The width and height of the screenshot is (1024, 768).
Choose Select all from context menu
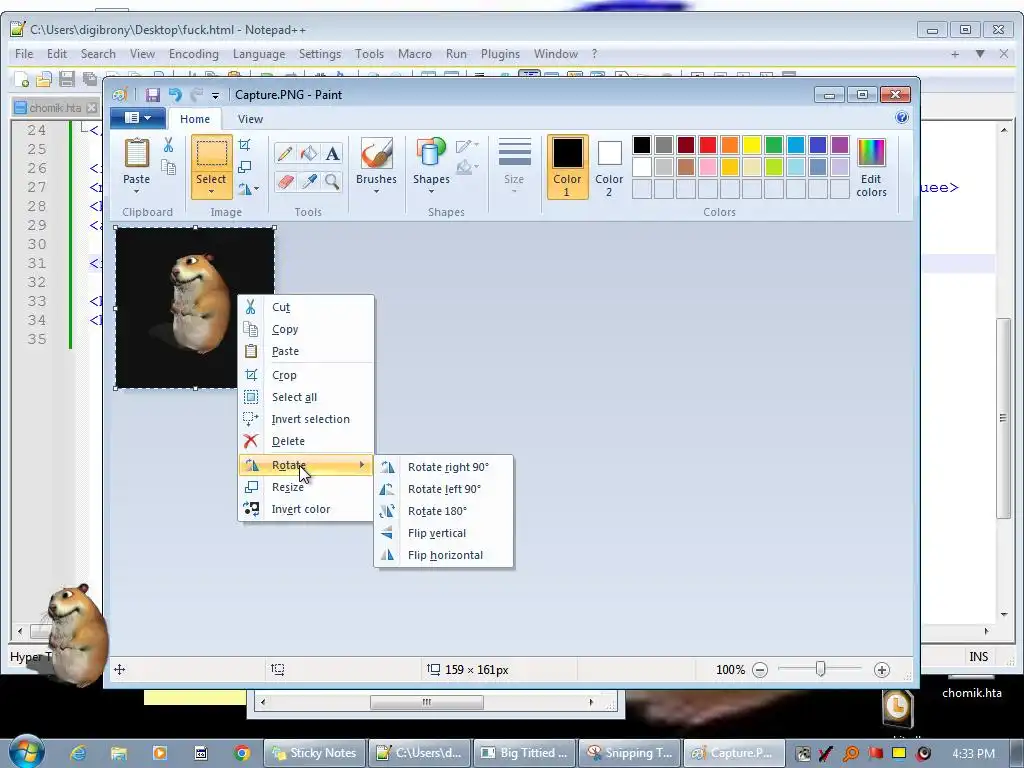[x=306, y=397]
